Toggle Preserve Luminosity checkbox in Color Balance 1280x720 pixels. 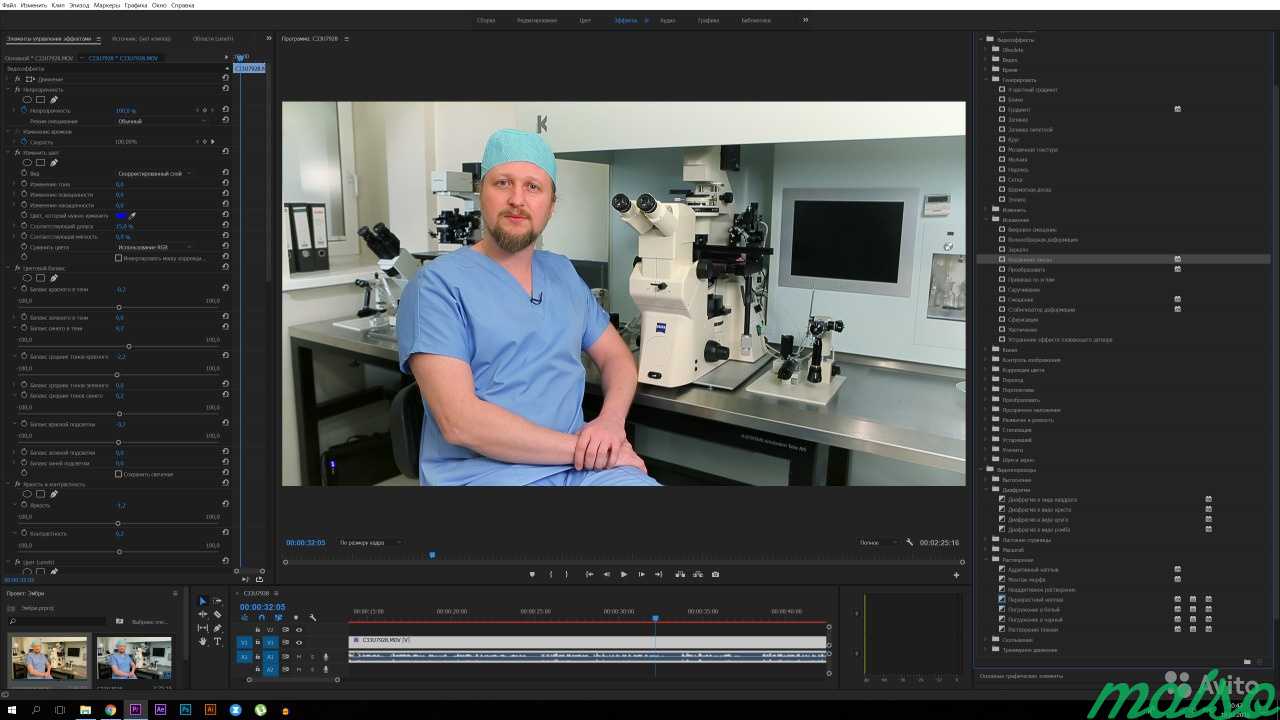[118, 474]
